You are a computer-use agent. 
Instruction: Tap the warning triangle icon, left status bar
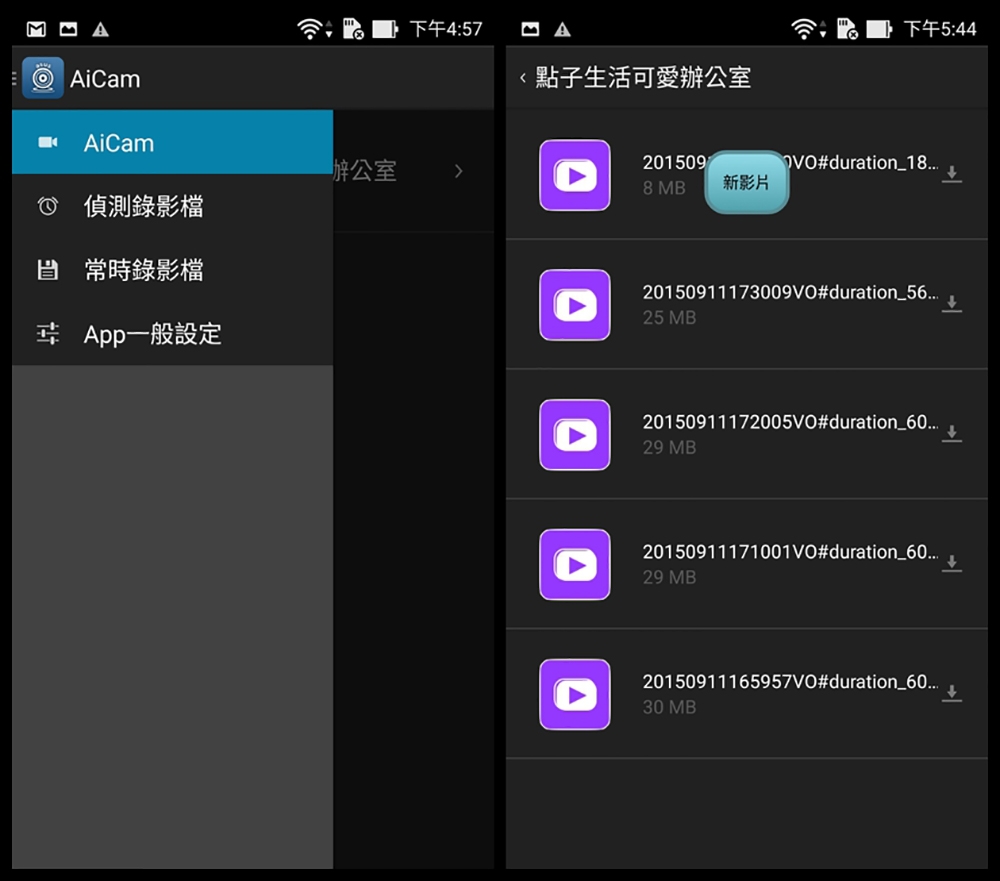[100, 29]
